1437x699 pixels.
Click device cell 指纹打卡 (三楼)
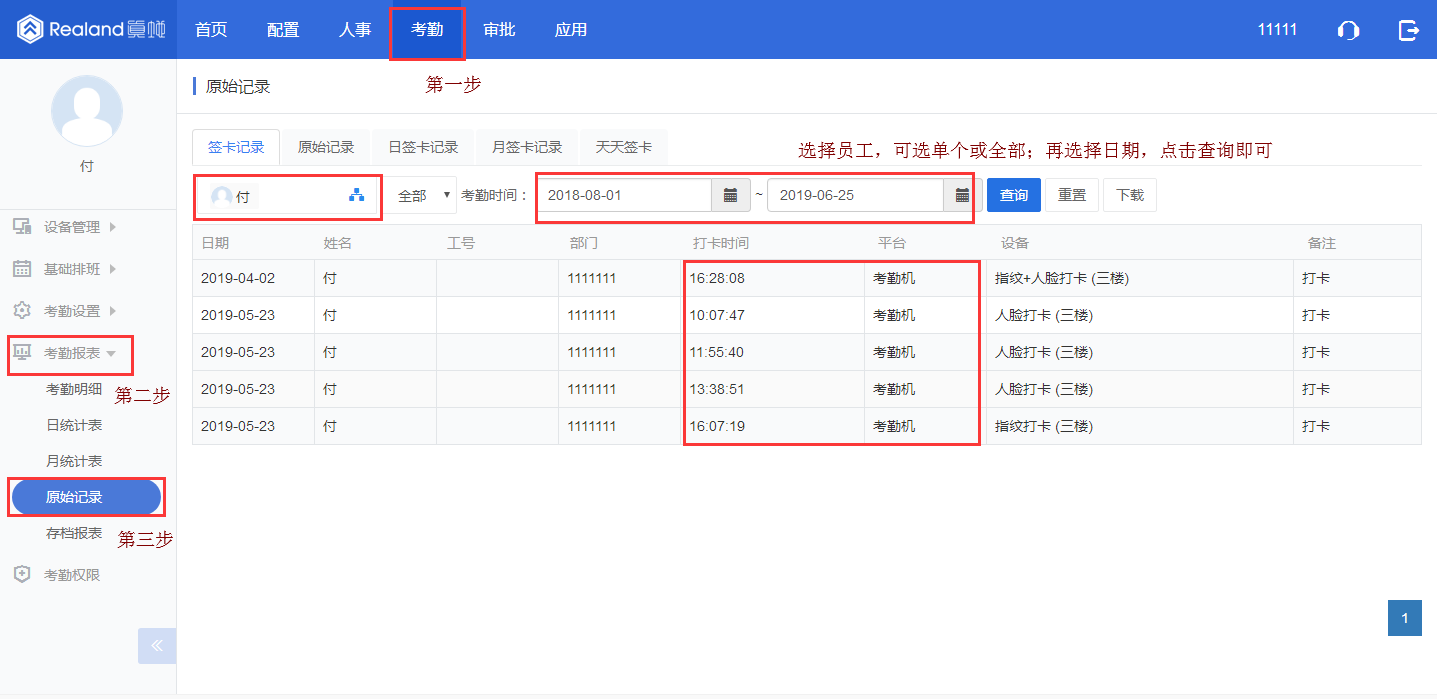click(x=1044, y=426)
